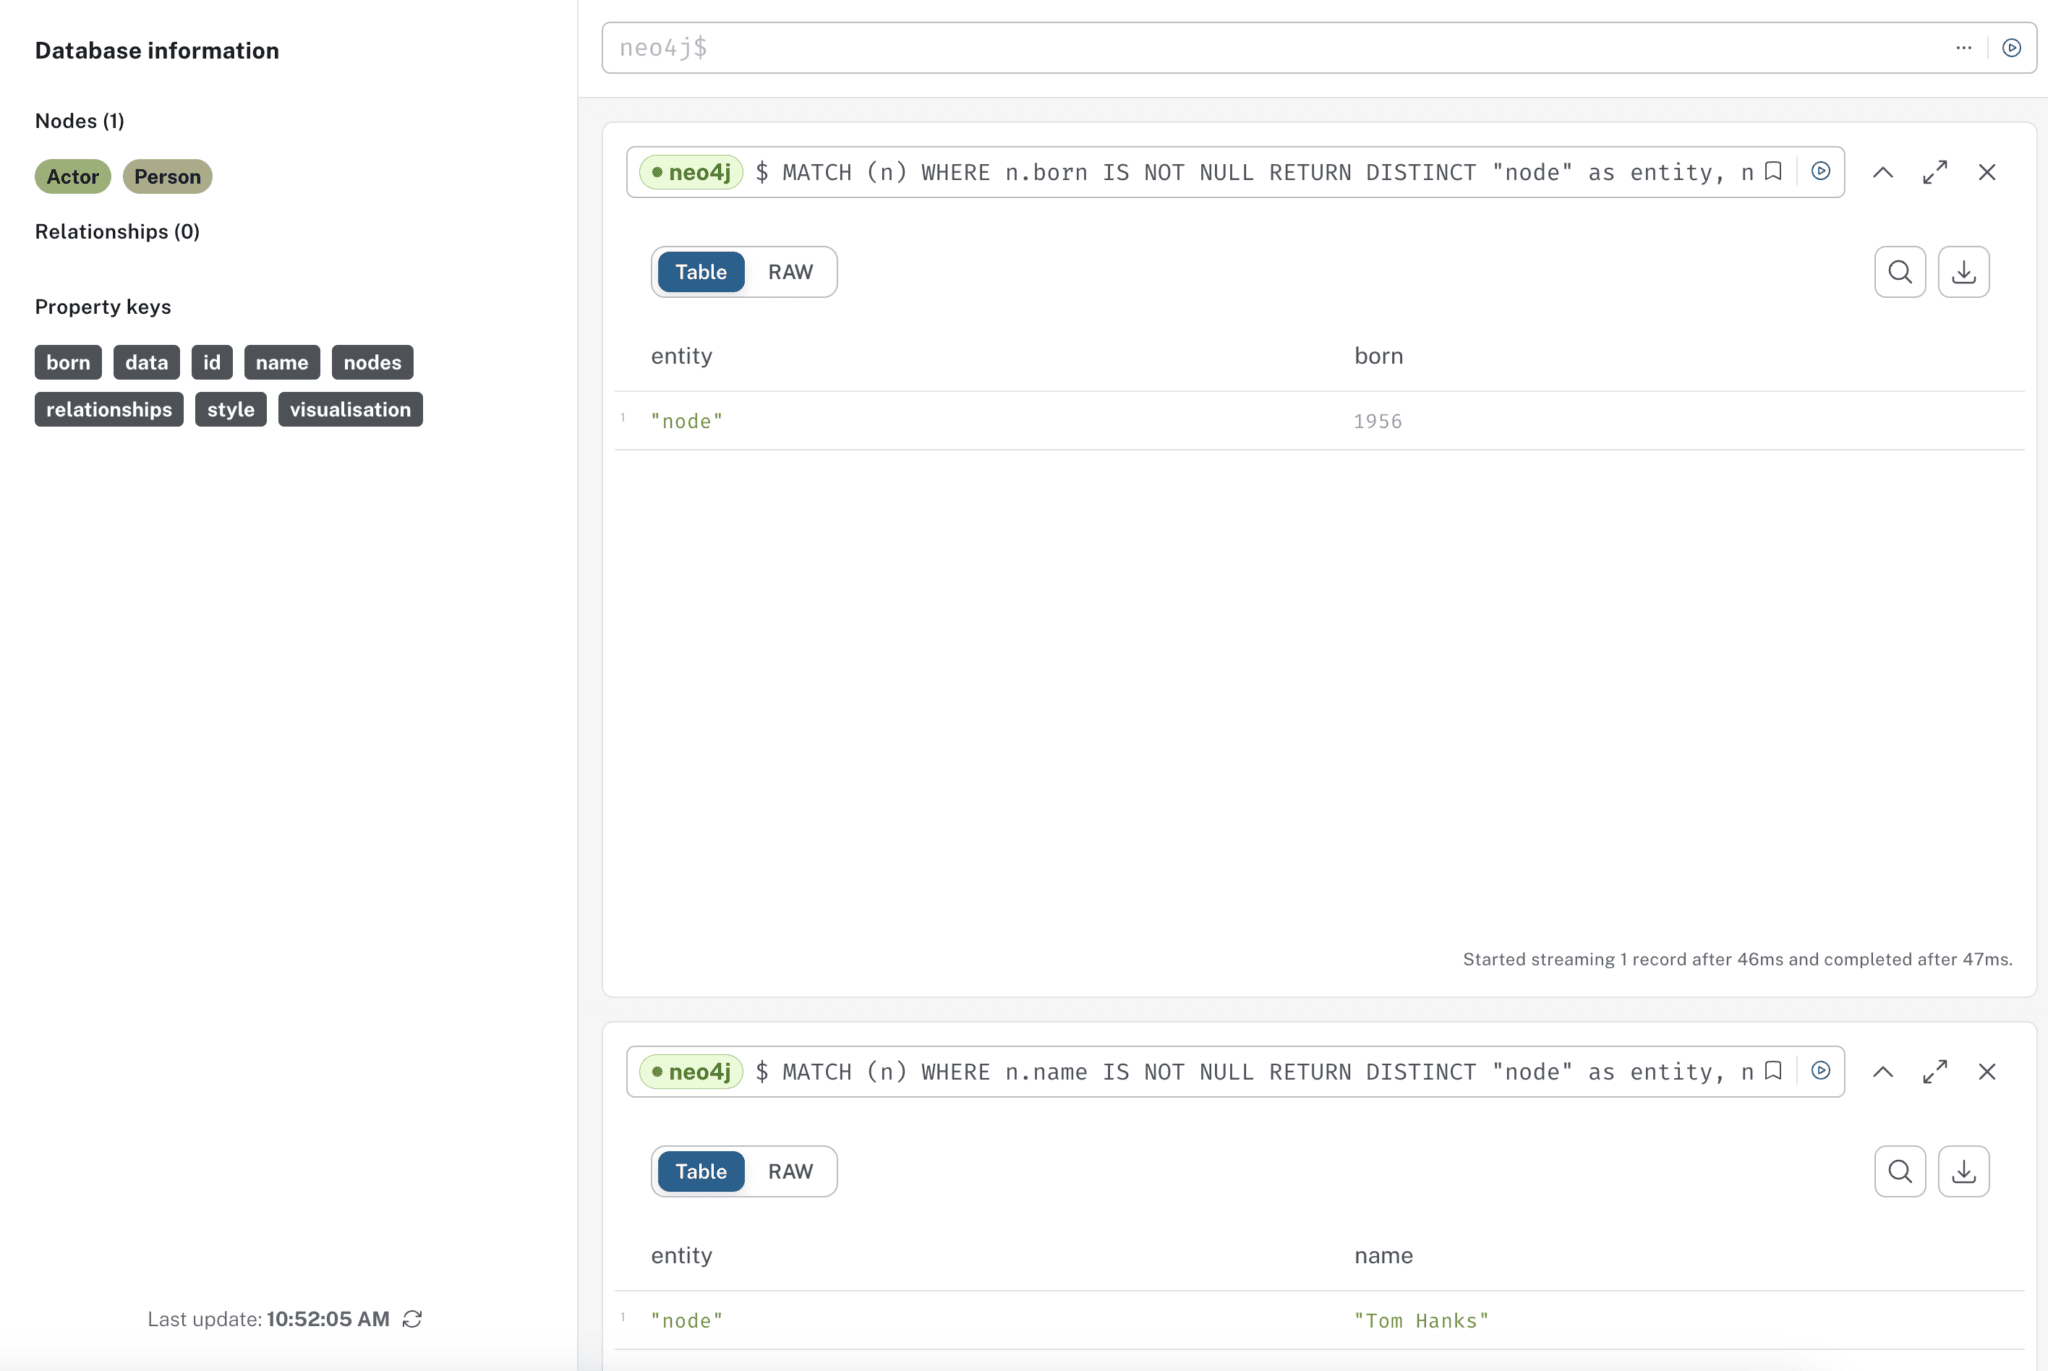The width and height of the screenshot is (2048, 1371).
Task: Select the Actor node label
Action: (72, 176)
